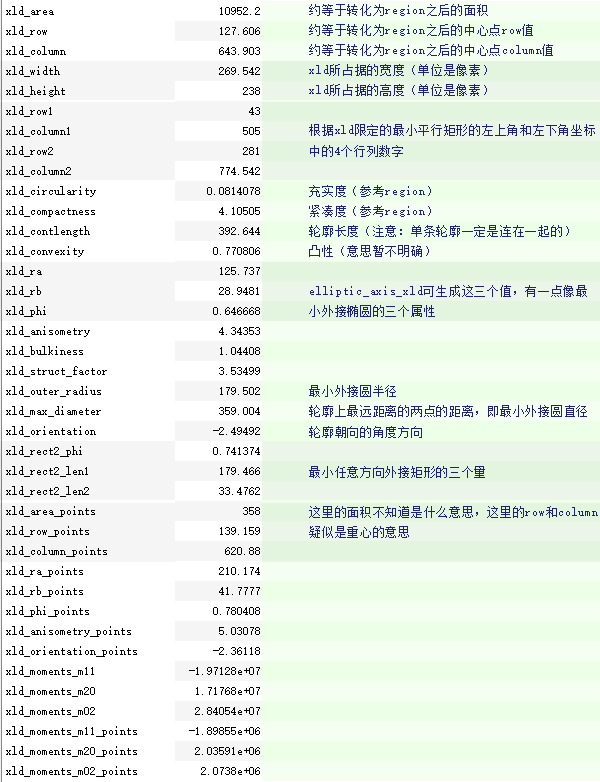The width and height of the screenshot is (600, 782).
Task: Select the xld_struct_factor label
Action: pos(56,371)
